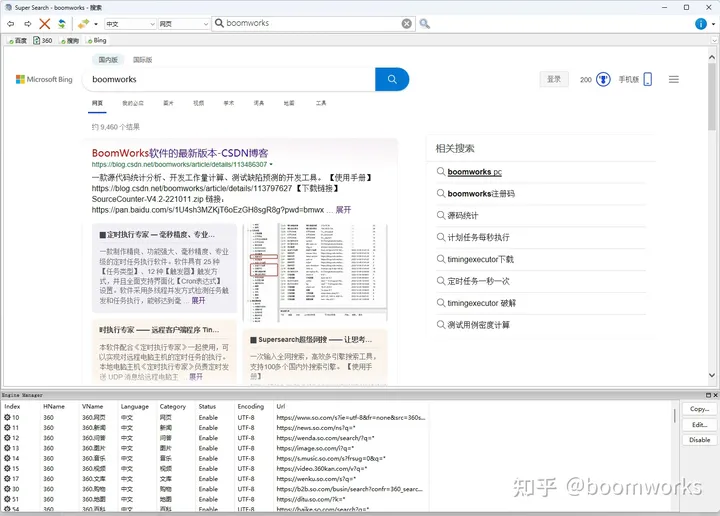Switch to the 360 engine tab
Image resolution: width=720 pixels, height=516 pixels.
(43, 40)
